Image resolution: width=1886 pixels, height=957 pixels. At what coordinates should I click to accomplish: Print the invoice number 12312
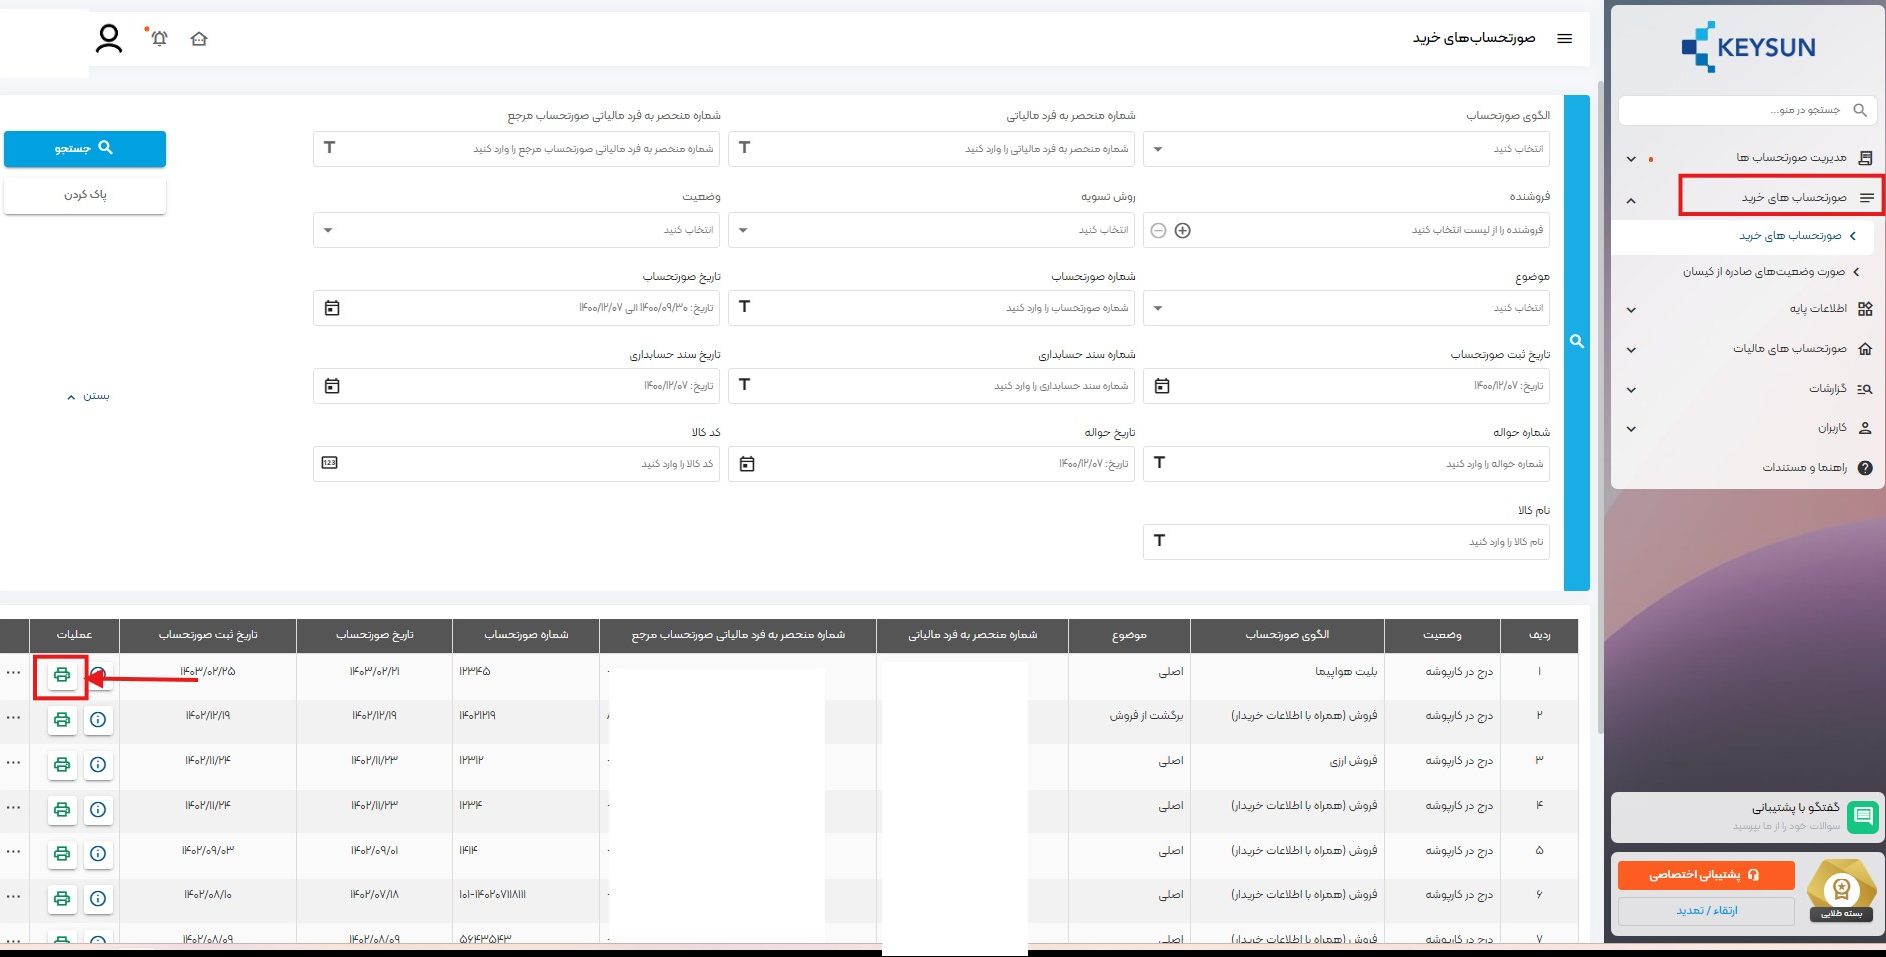62,765
